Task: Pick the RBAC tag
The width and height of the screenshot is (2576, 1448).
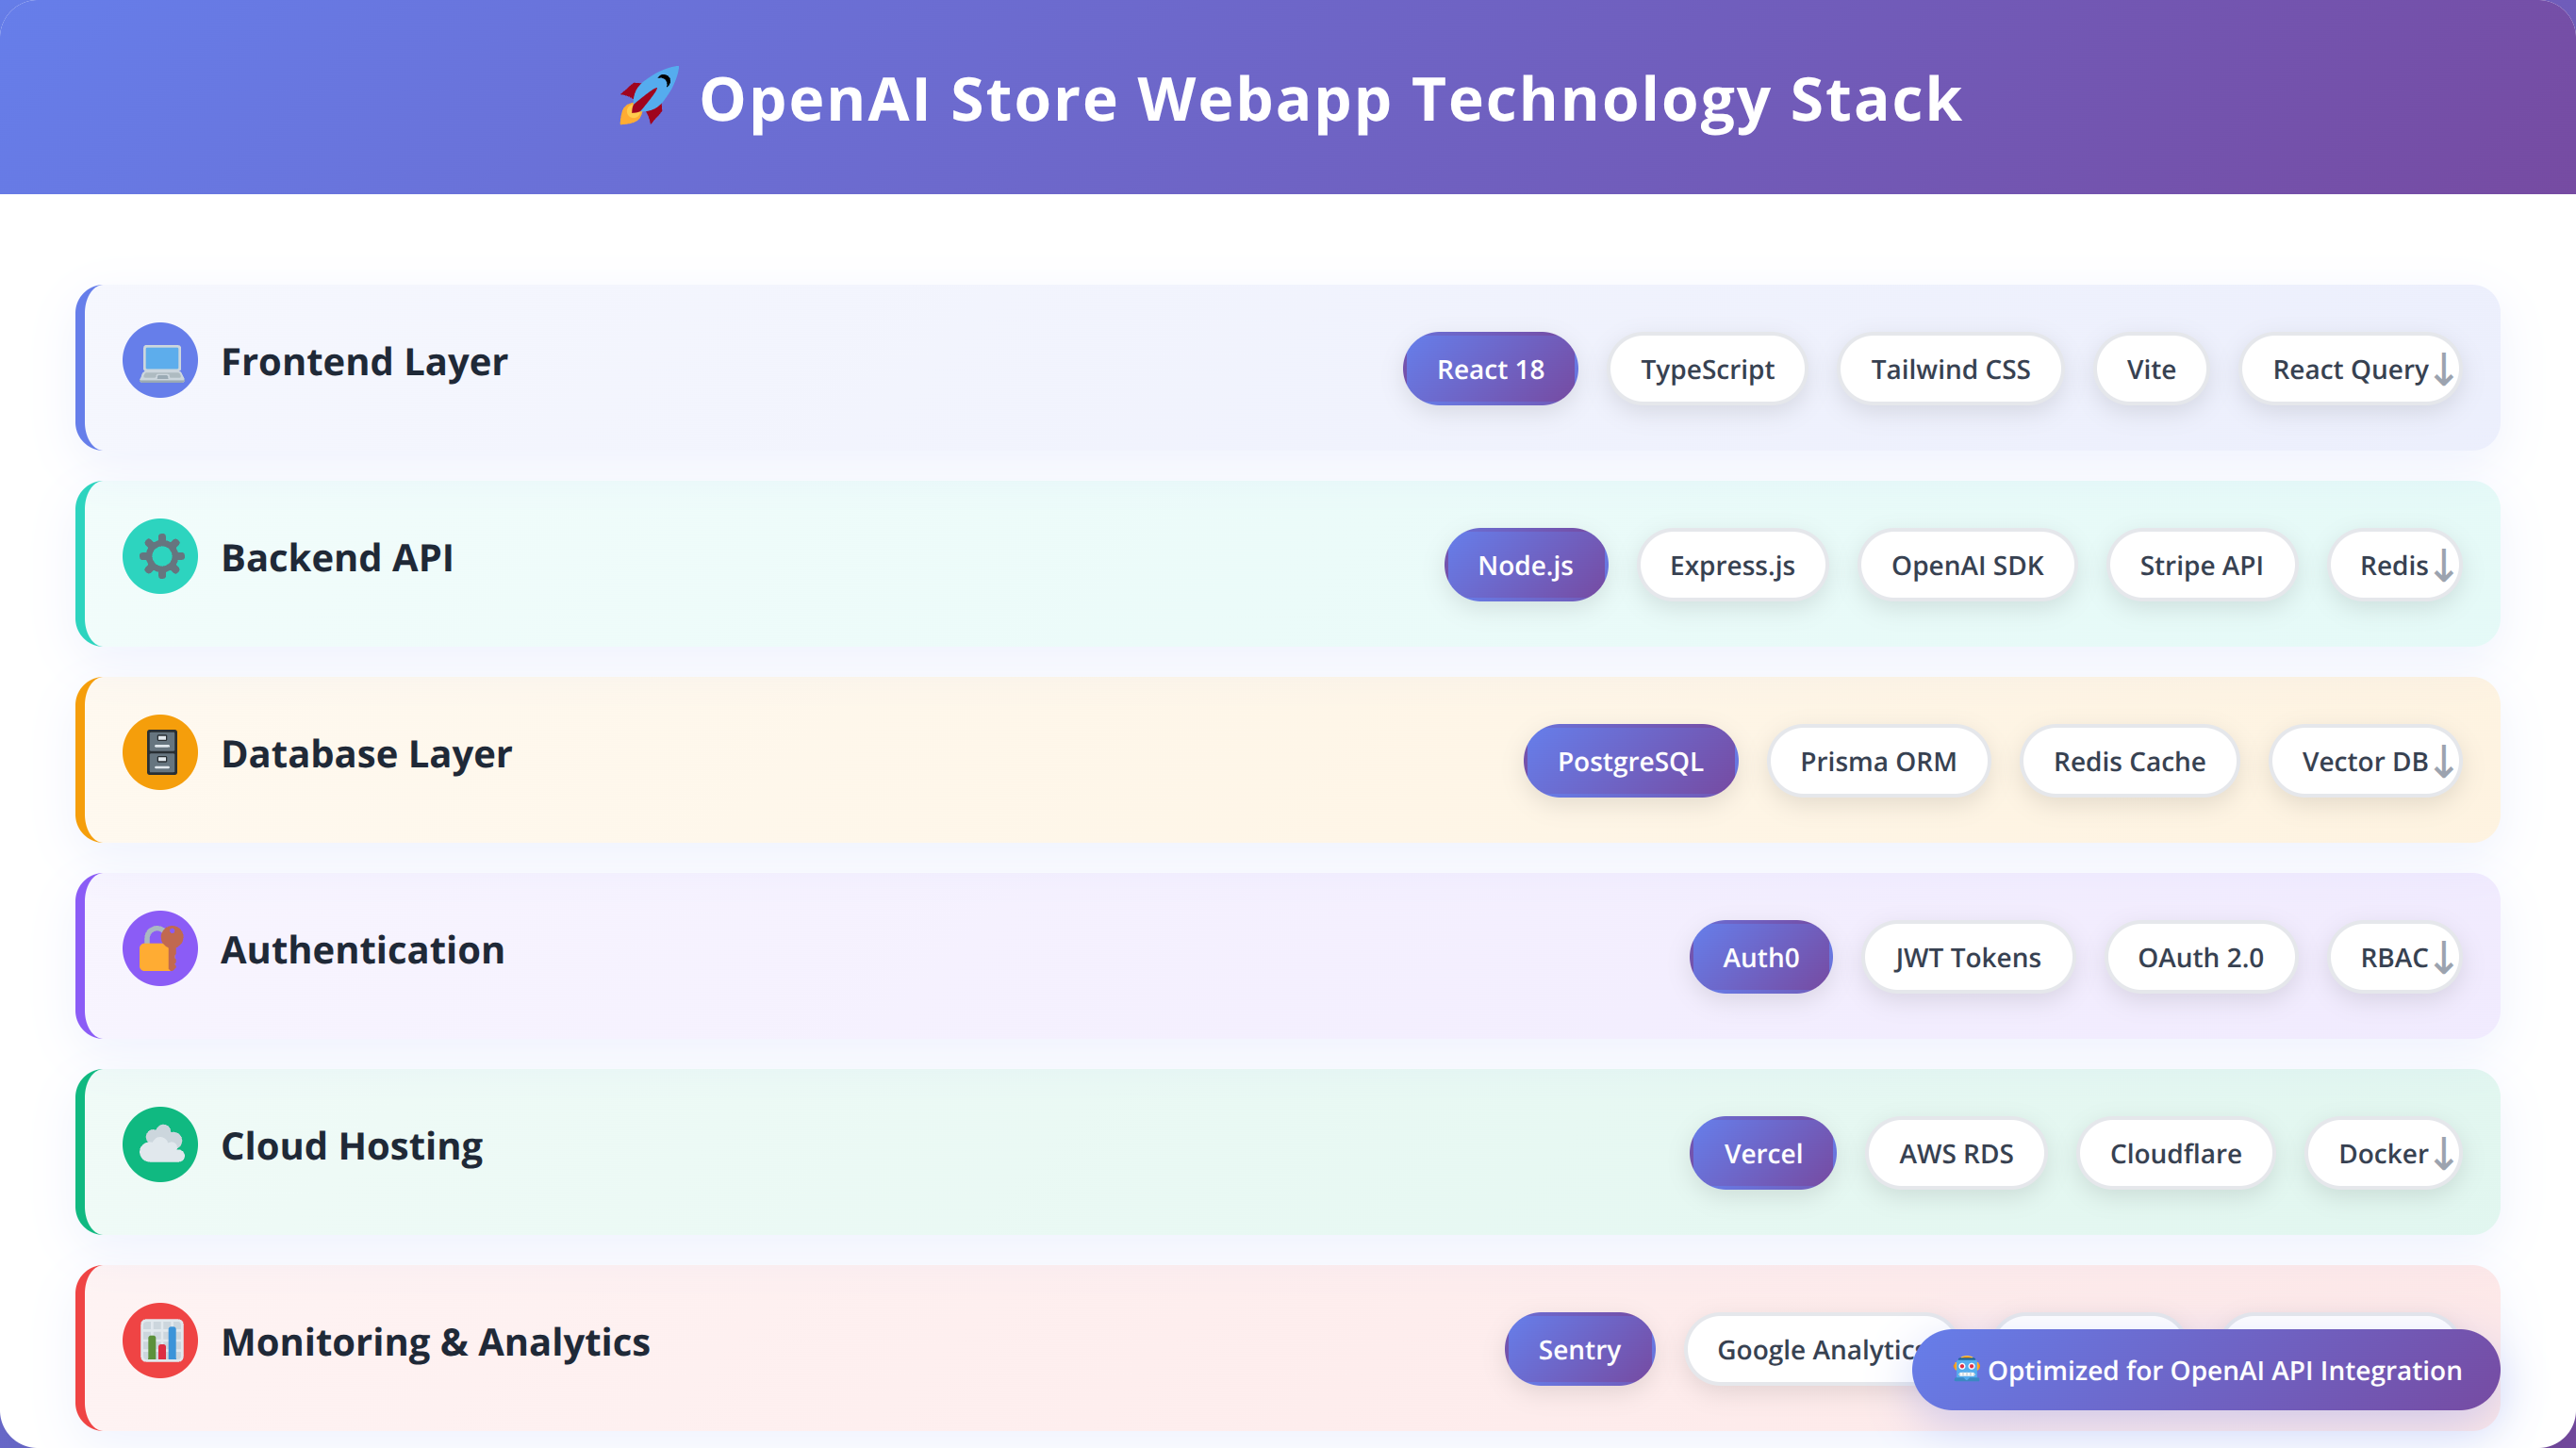Action: (2394, 957)
